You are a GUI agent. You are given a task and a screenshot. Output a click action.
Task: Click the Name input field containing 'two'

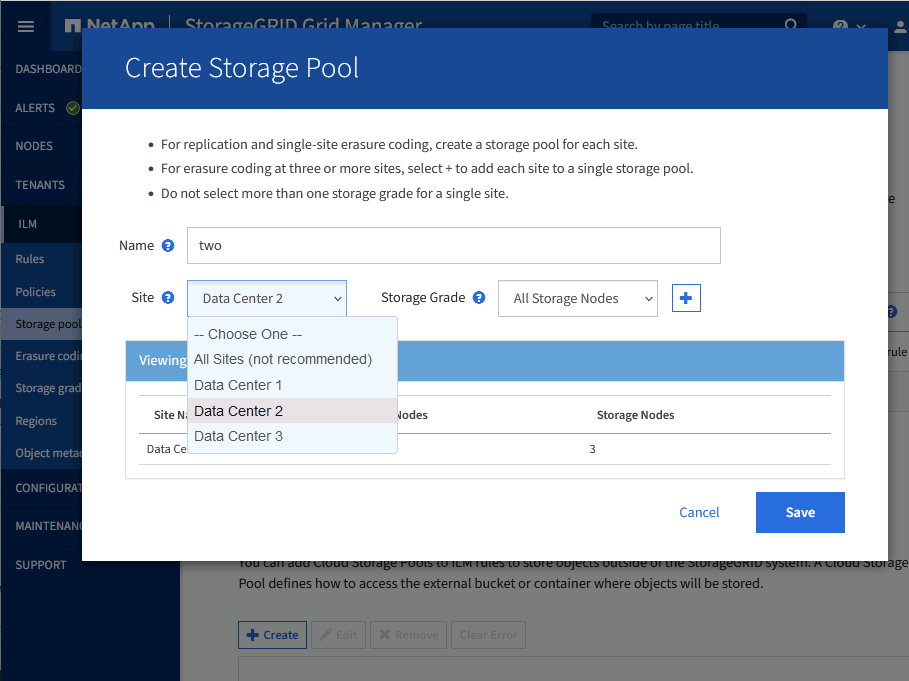pos(453,246)
